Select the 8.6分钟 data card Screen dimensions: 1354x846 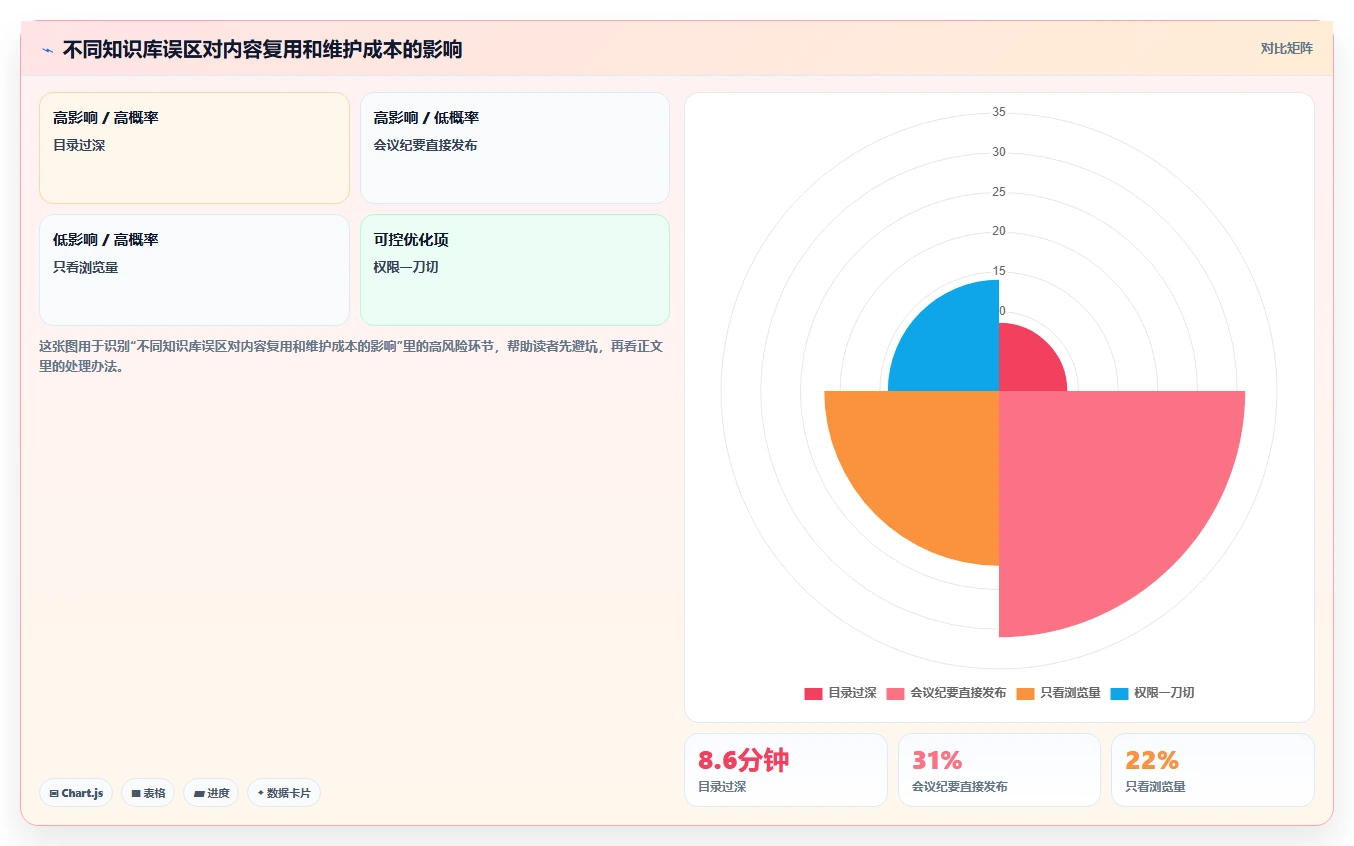pos(785,770)
